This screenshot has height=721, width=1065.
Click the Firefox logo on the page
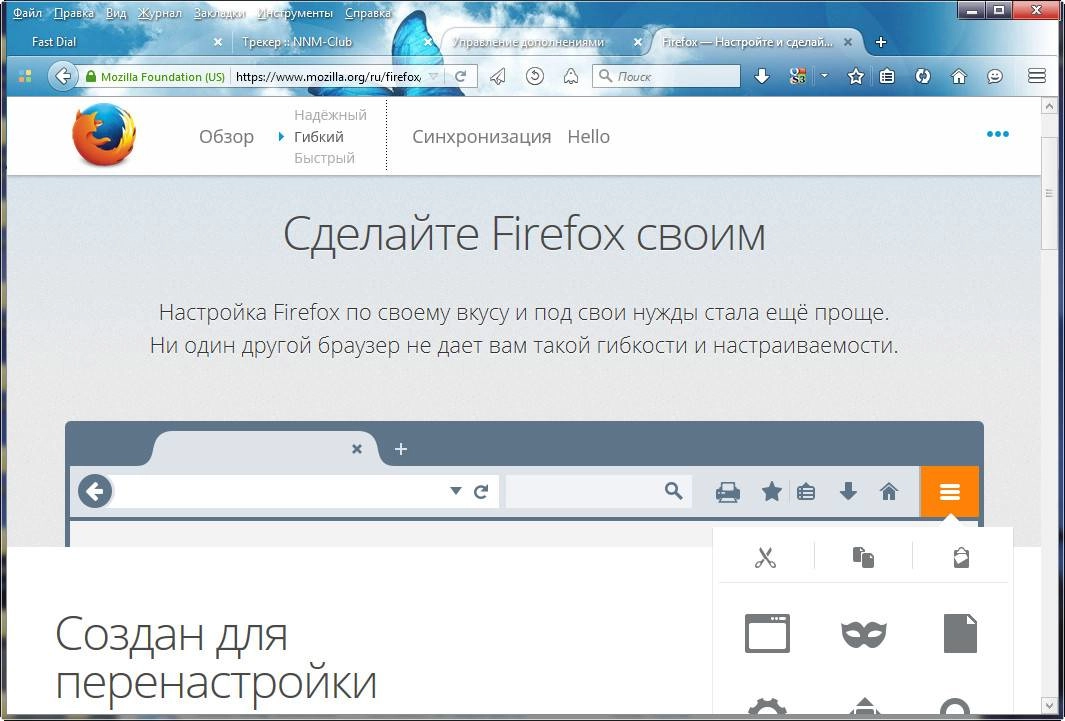point(104,134)
